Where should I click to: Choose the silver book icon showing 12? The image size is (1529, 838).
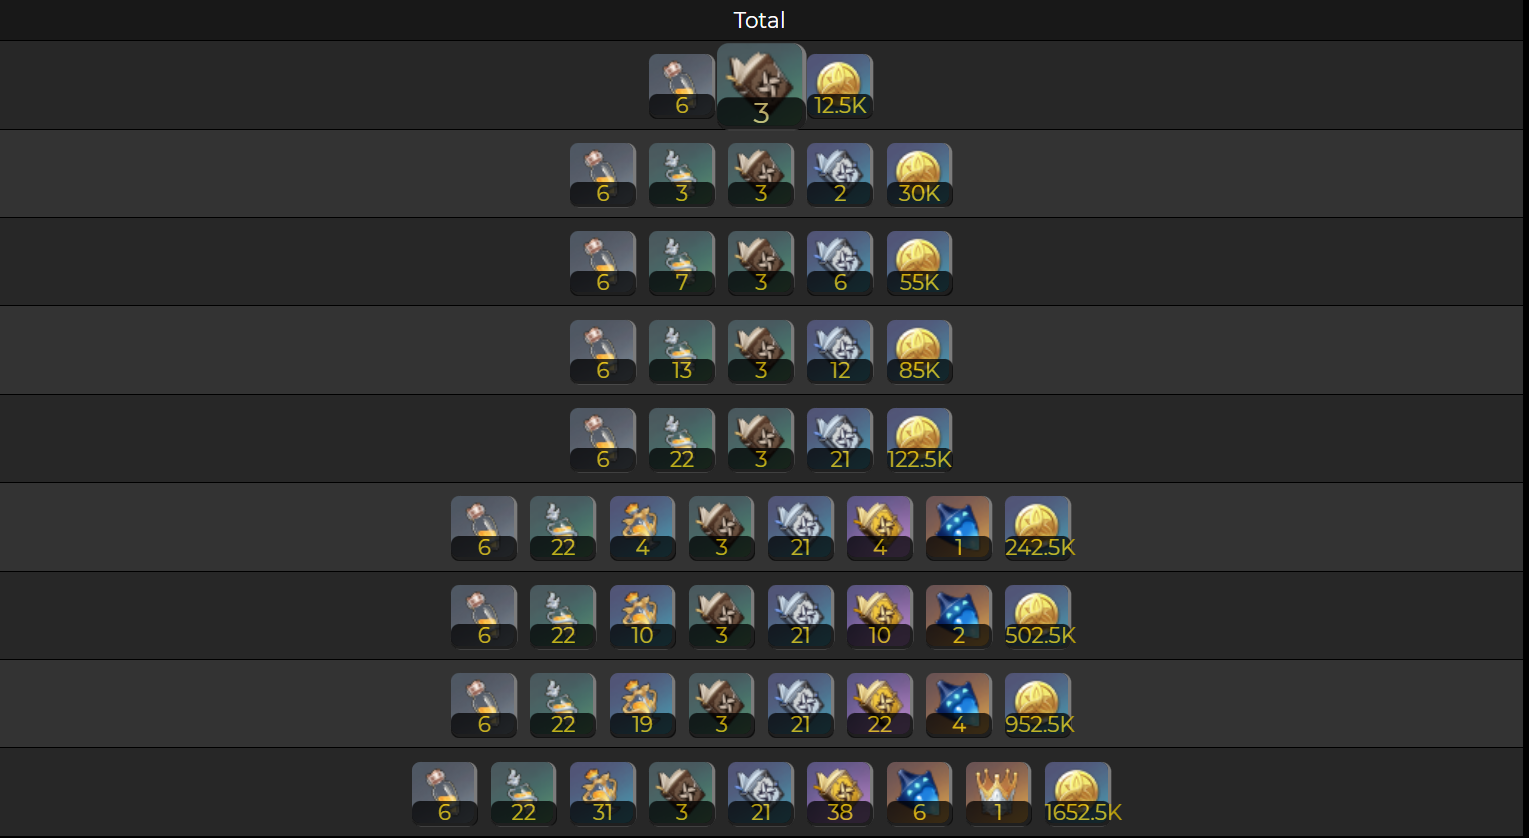tap(840, 352)
